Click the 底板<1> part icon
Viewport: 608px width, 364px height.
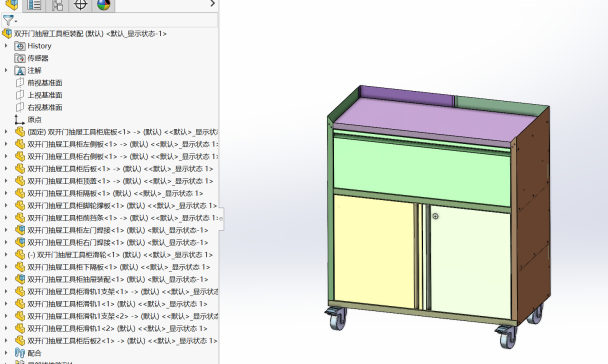(x=20, y=132)
